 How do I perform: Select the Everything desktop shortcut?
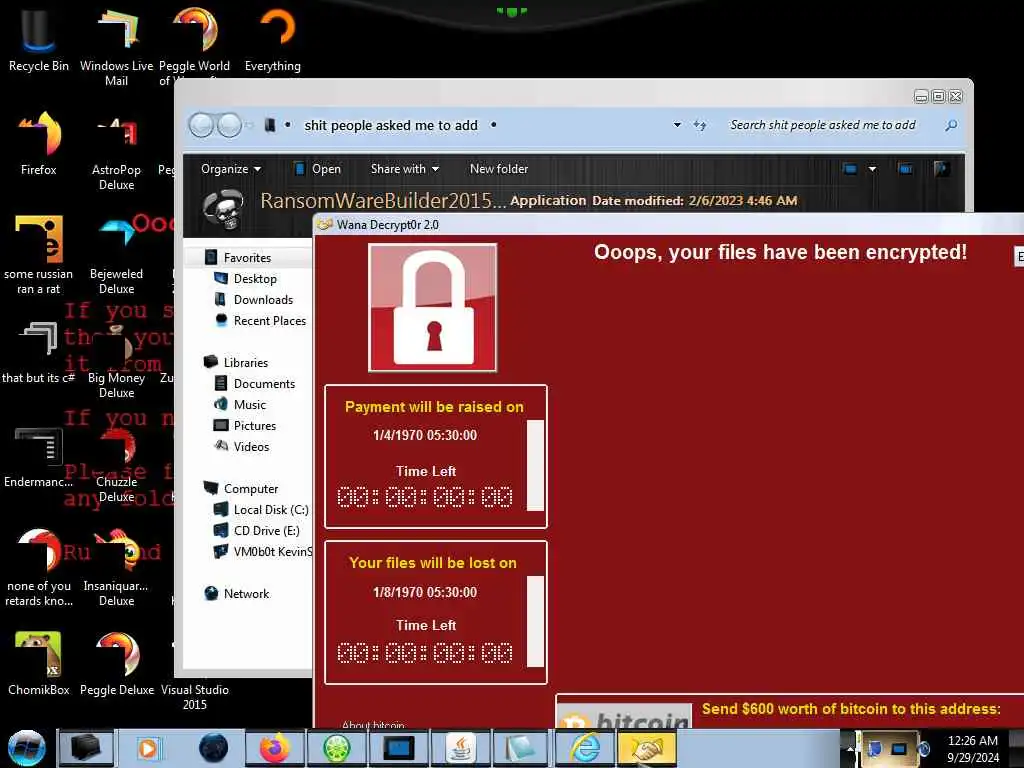[x=273, y=39]
